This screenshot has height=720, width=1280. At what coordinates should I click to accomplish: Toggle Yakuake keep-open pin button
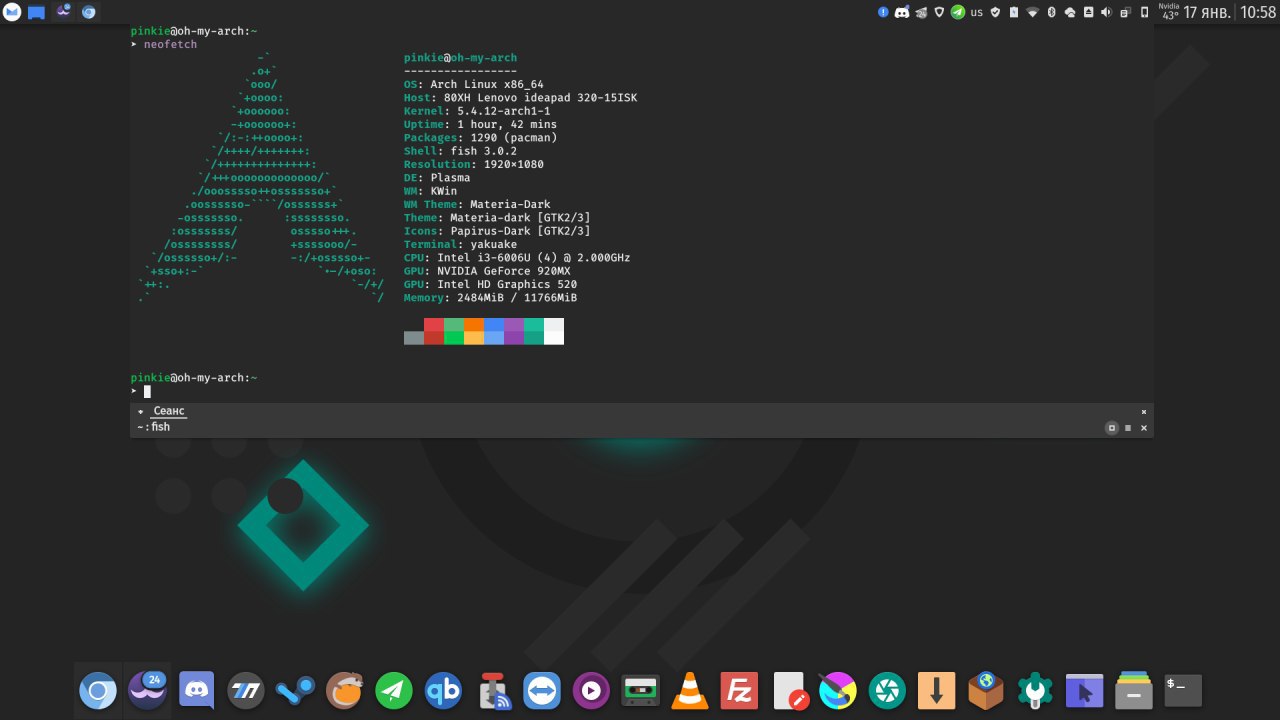click(x=1111, y=428)
